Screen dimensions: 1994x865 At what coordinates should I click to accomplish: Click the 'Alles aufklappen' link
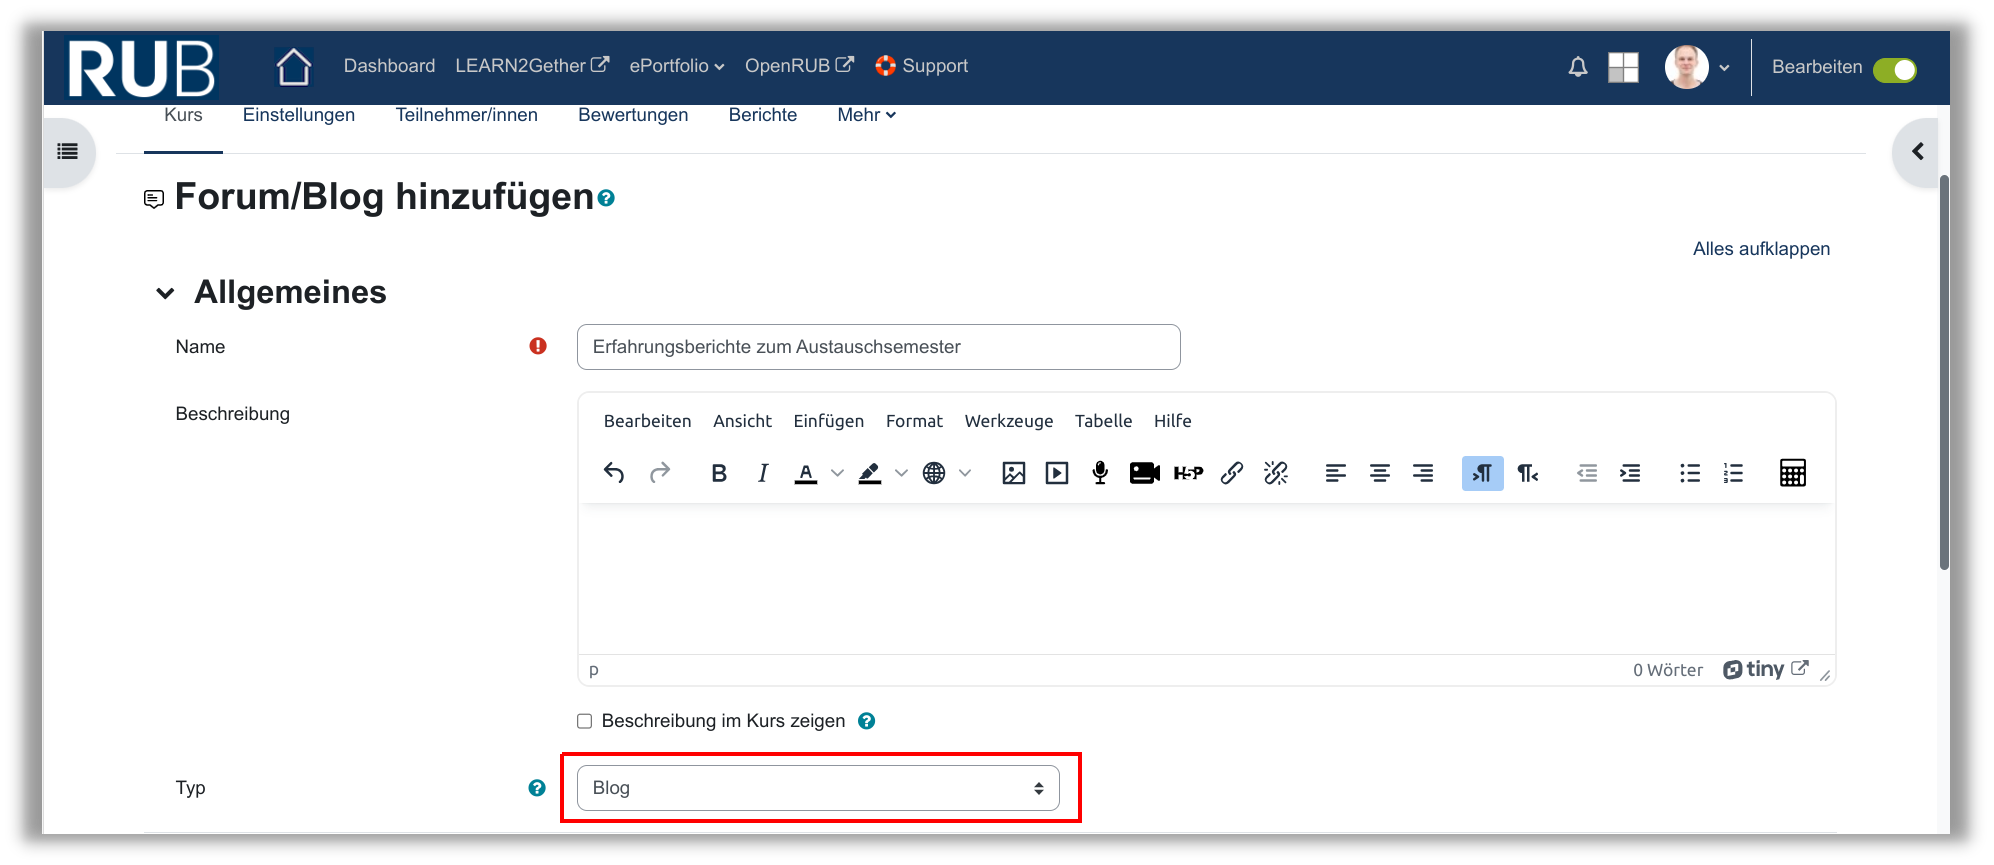1760,249
